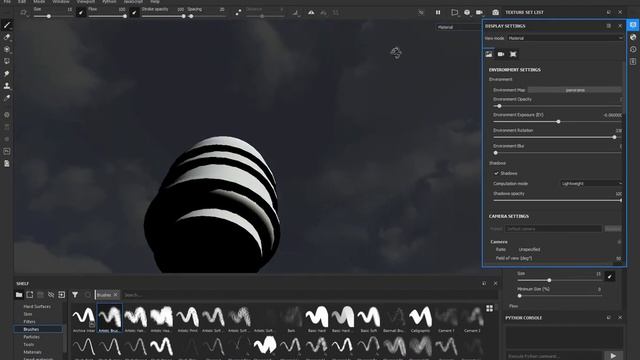The height and width of the screenshot is (360, 640).
Task: Select the Basic Soft brush thumbnail
Action: pyautogui.click(x=369, y=319)
